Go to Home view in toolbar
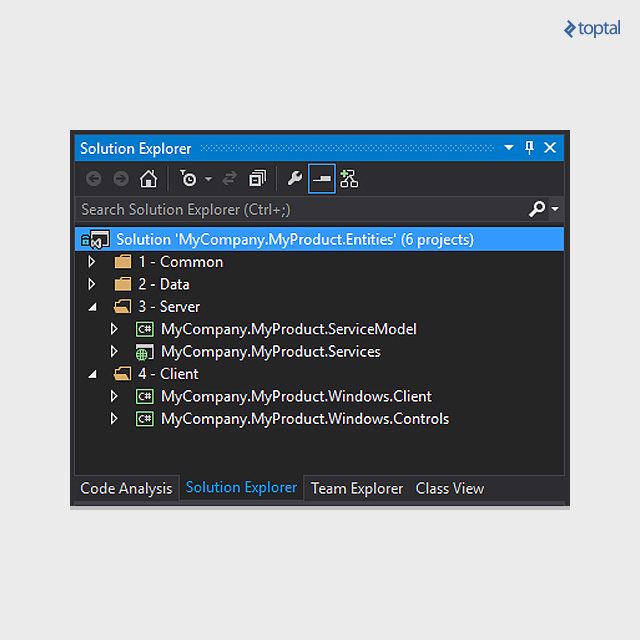The width and height of the screenshot is (640, 640). (x=148, y=179)
